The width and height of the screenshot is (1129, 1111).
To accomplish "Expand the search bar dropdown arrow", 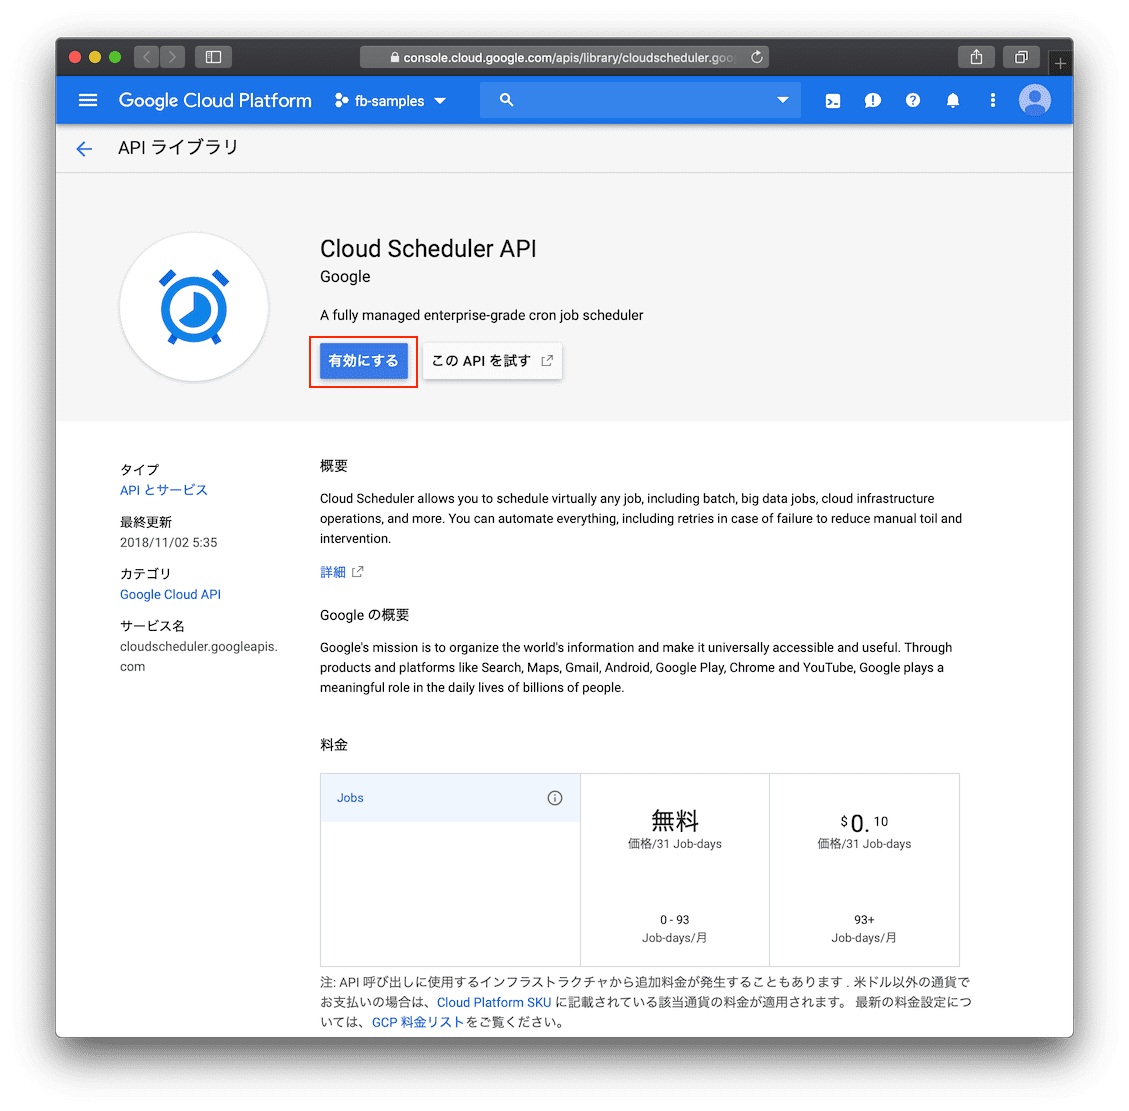I will pos(782,100).
